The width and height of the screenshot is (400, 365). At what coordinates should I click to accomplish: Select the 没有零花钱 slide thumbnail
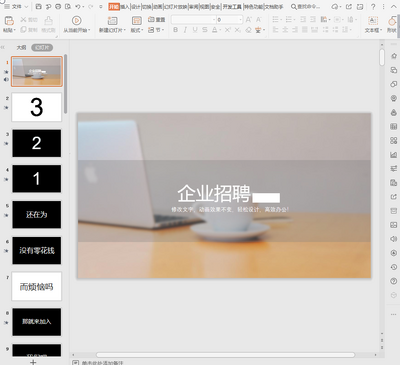tap(37, 251)
